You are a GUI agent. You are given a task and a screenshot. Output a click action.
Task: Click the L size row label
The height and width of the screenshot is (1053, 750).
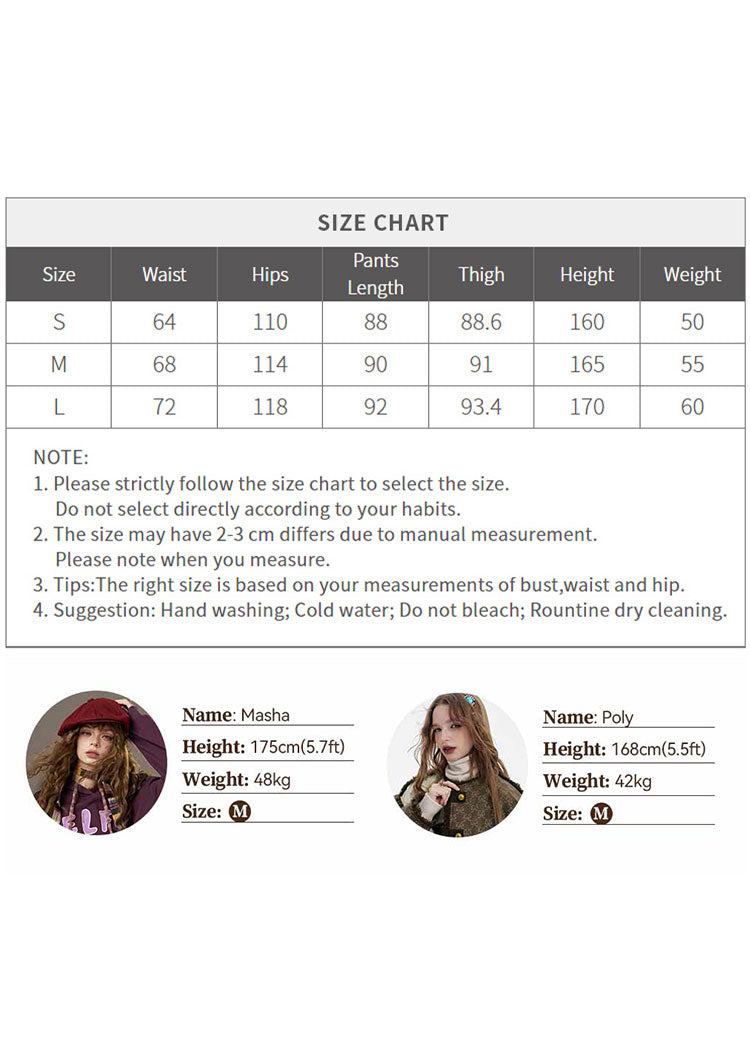(59, 407)
